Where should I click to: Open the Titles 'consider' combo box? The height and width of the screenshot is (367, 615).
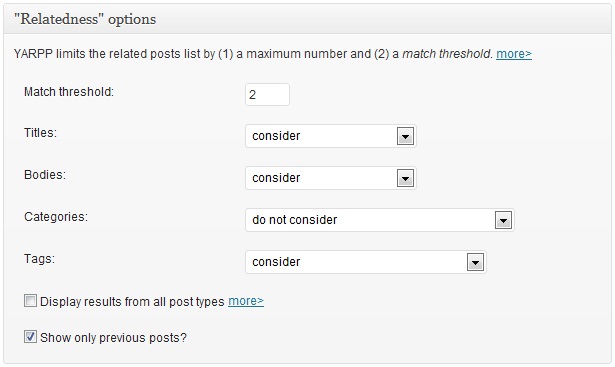pos(331,136)
